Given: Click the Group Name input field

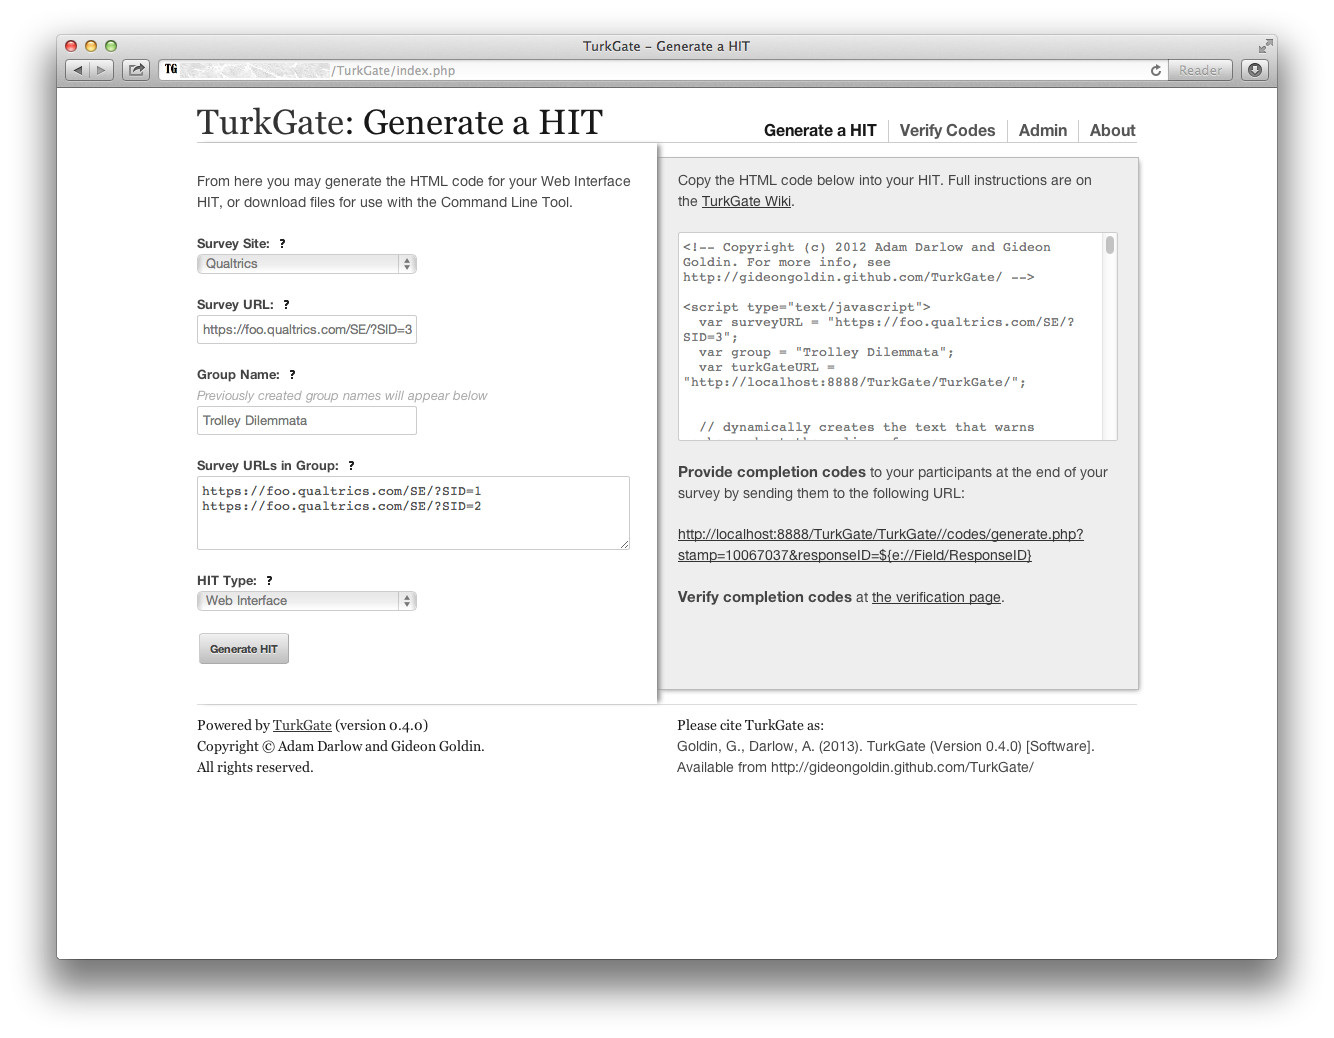Looking at the screenshot, I should tap(306, 420).
